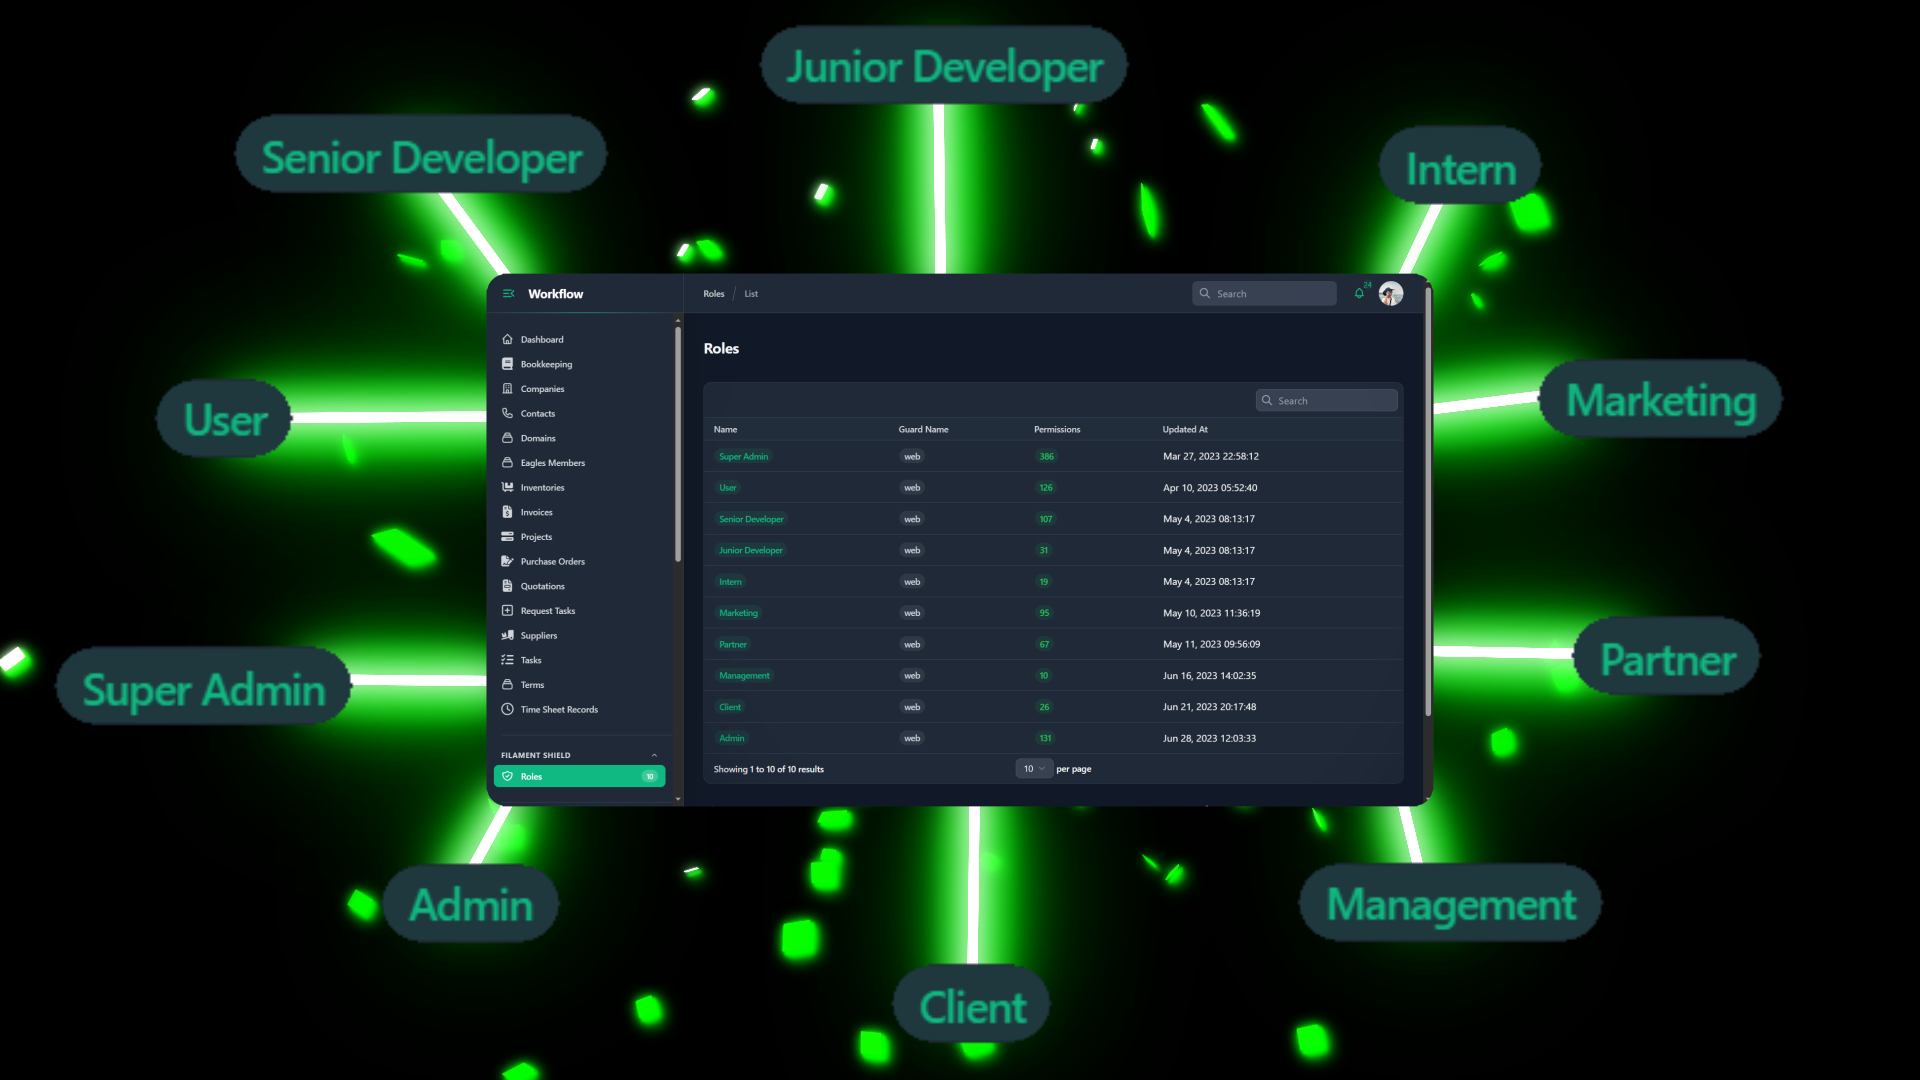Click the Quotations document icon
The width and height of the screenshot is (1920, 1080).
point(507,586)
